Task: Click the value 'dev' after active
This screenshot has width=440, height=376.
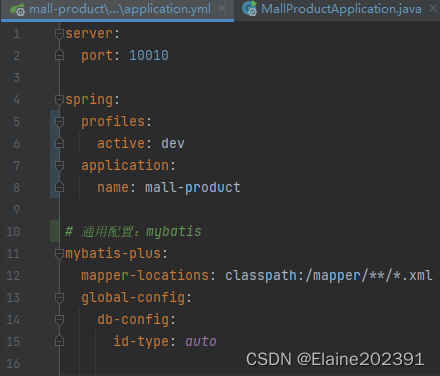Action: click(173, 143)
